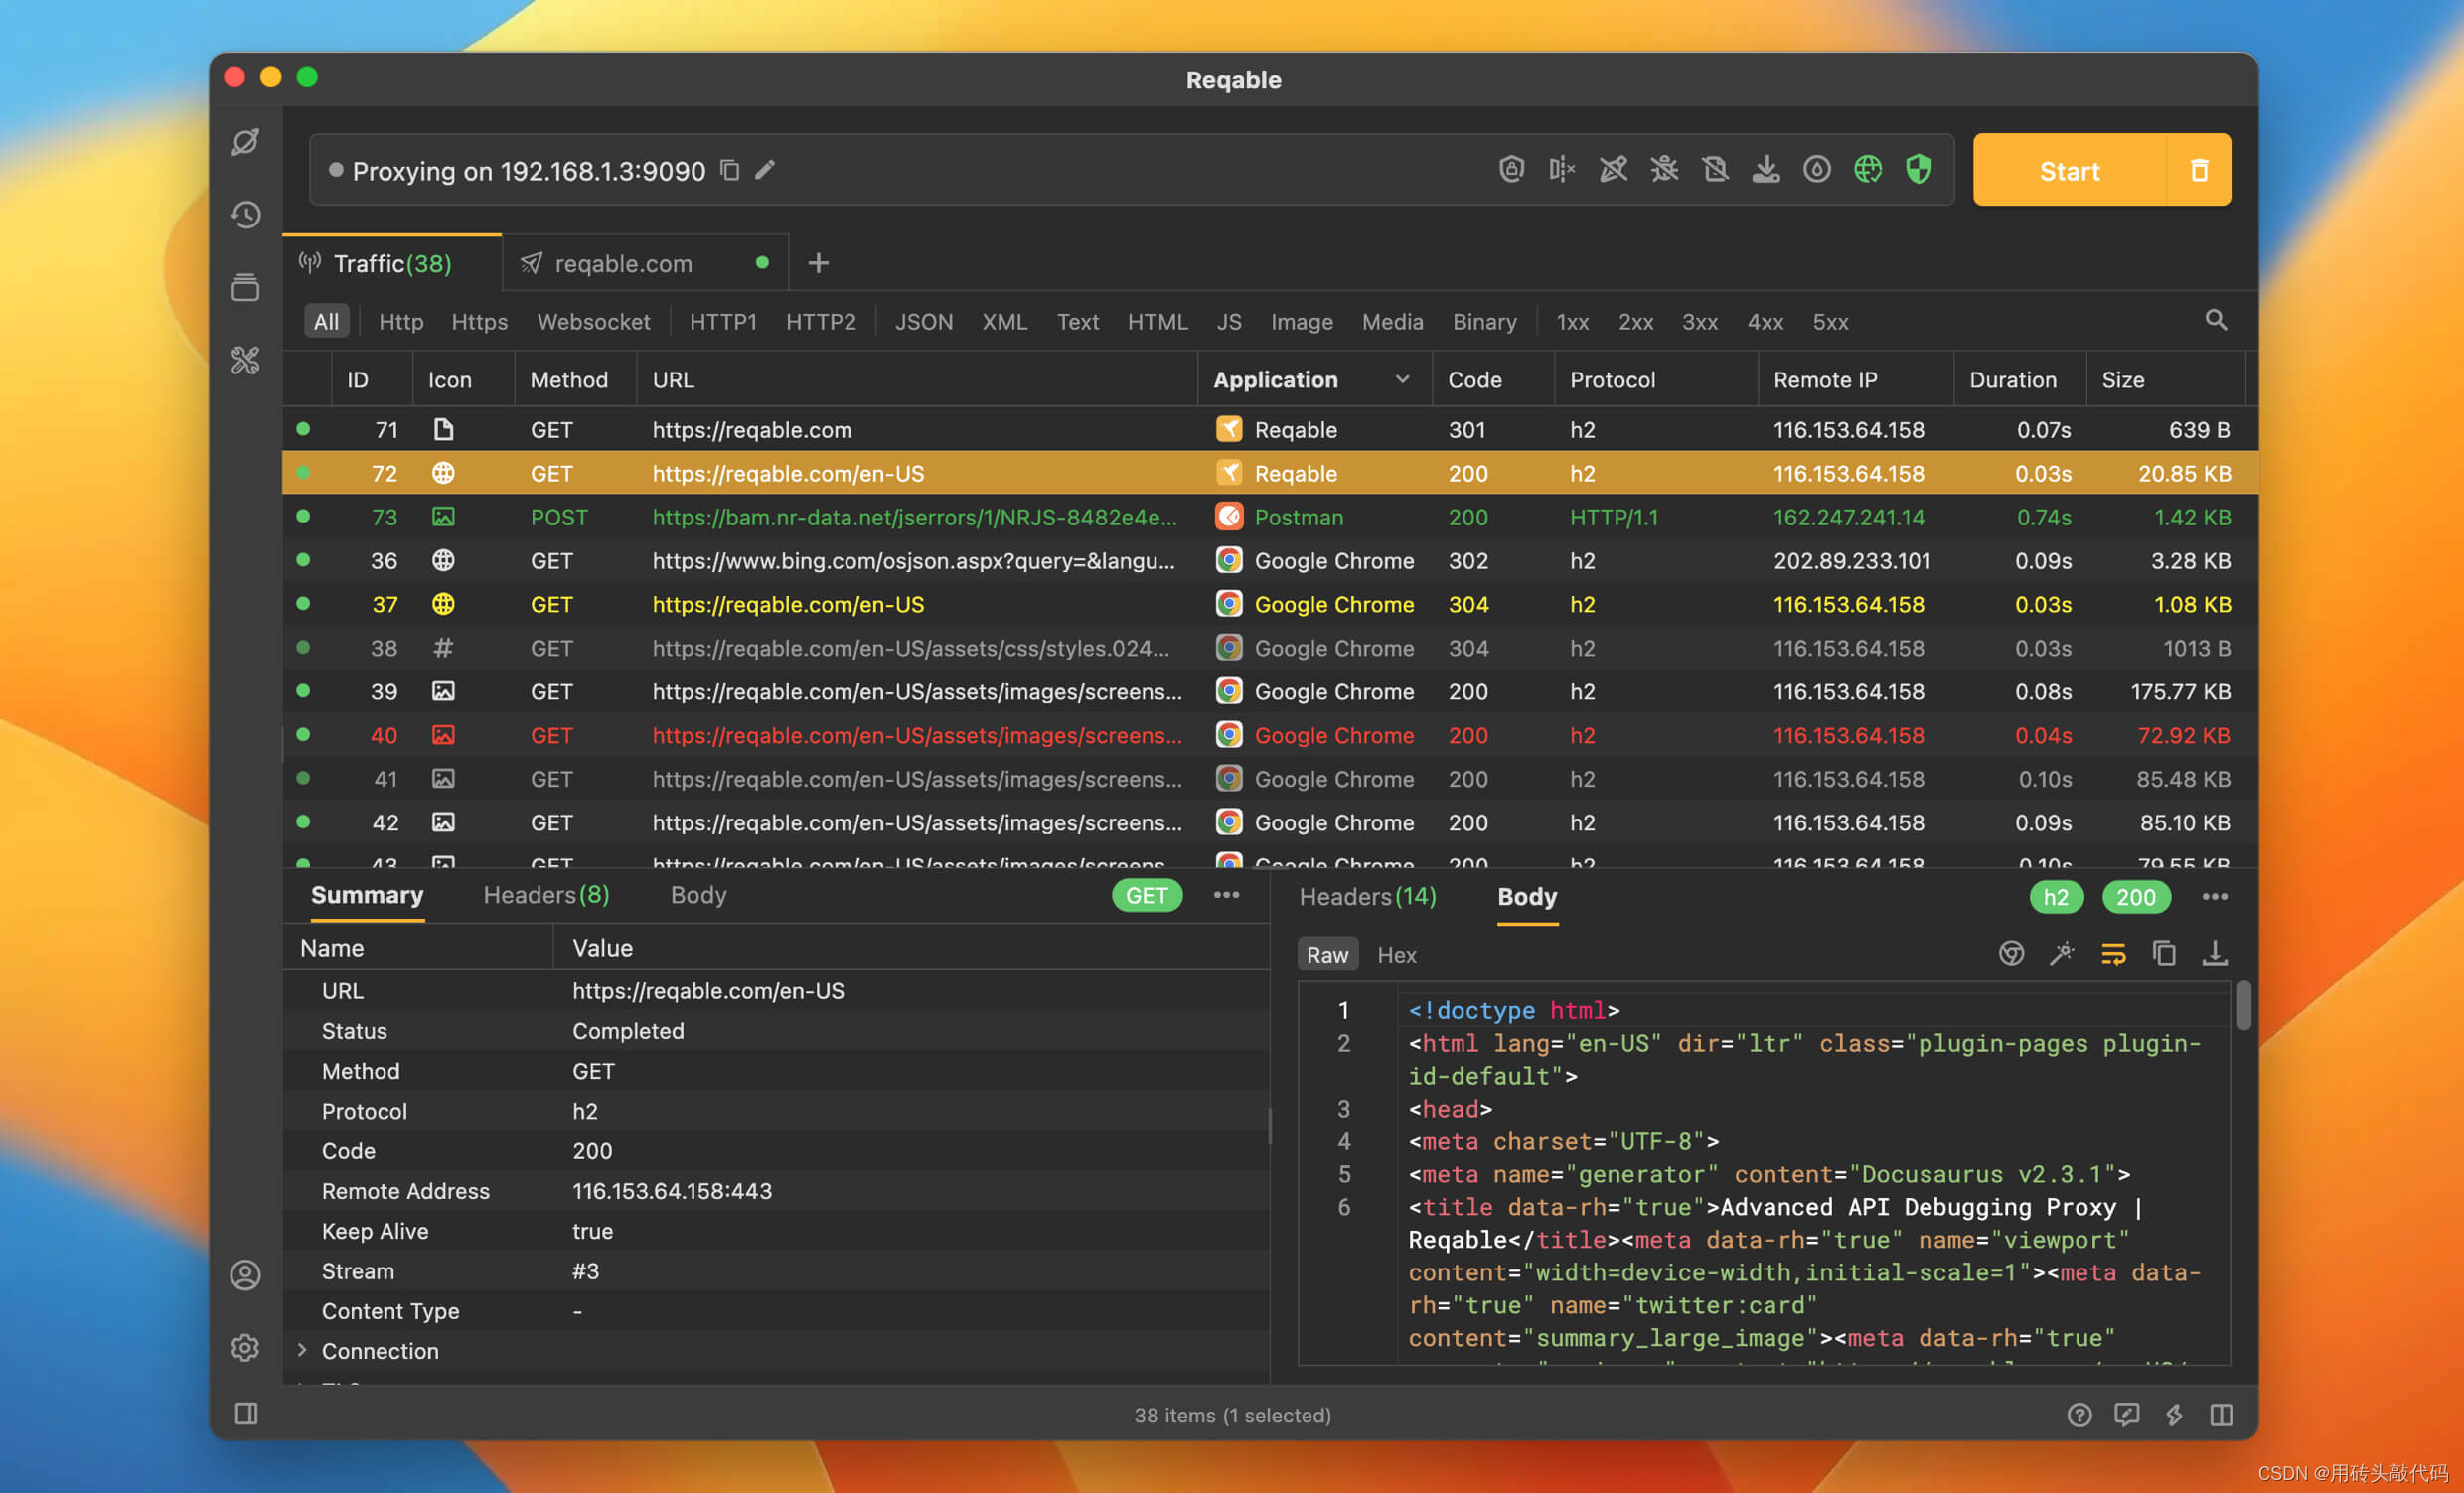
Task: Click the green shield SSL icon
Action: point(1918,170)
